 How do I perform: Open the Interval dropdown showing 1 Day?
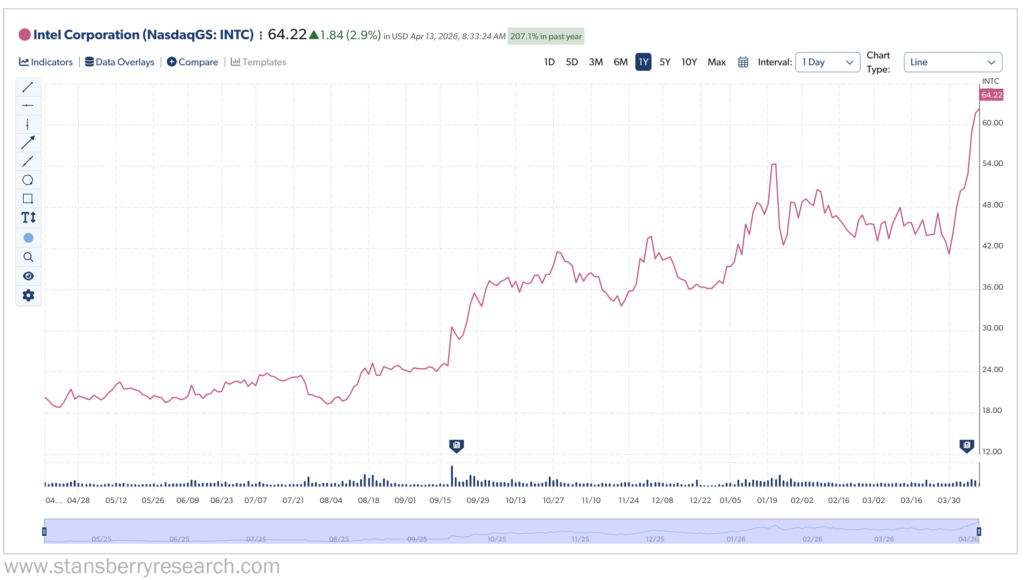pos(827,62)
